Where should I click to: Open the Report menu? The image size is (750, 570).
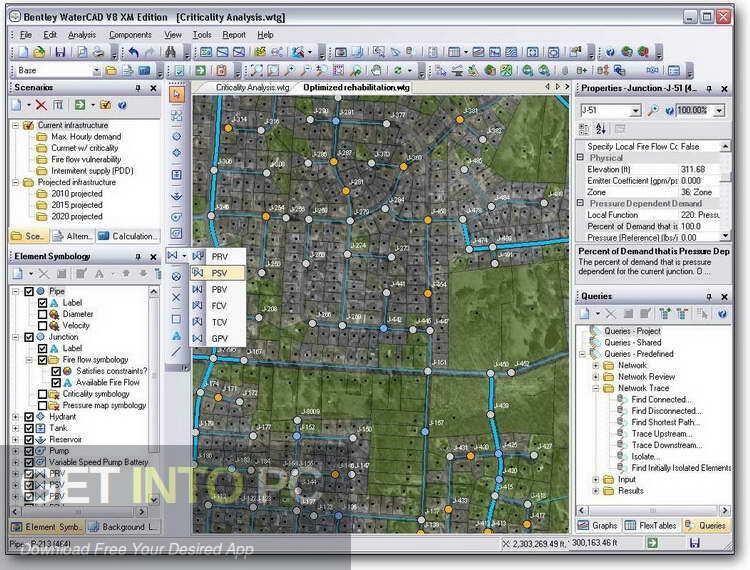point(234,35)
